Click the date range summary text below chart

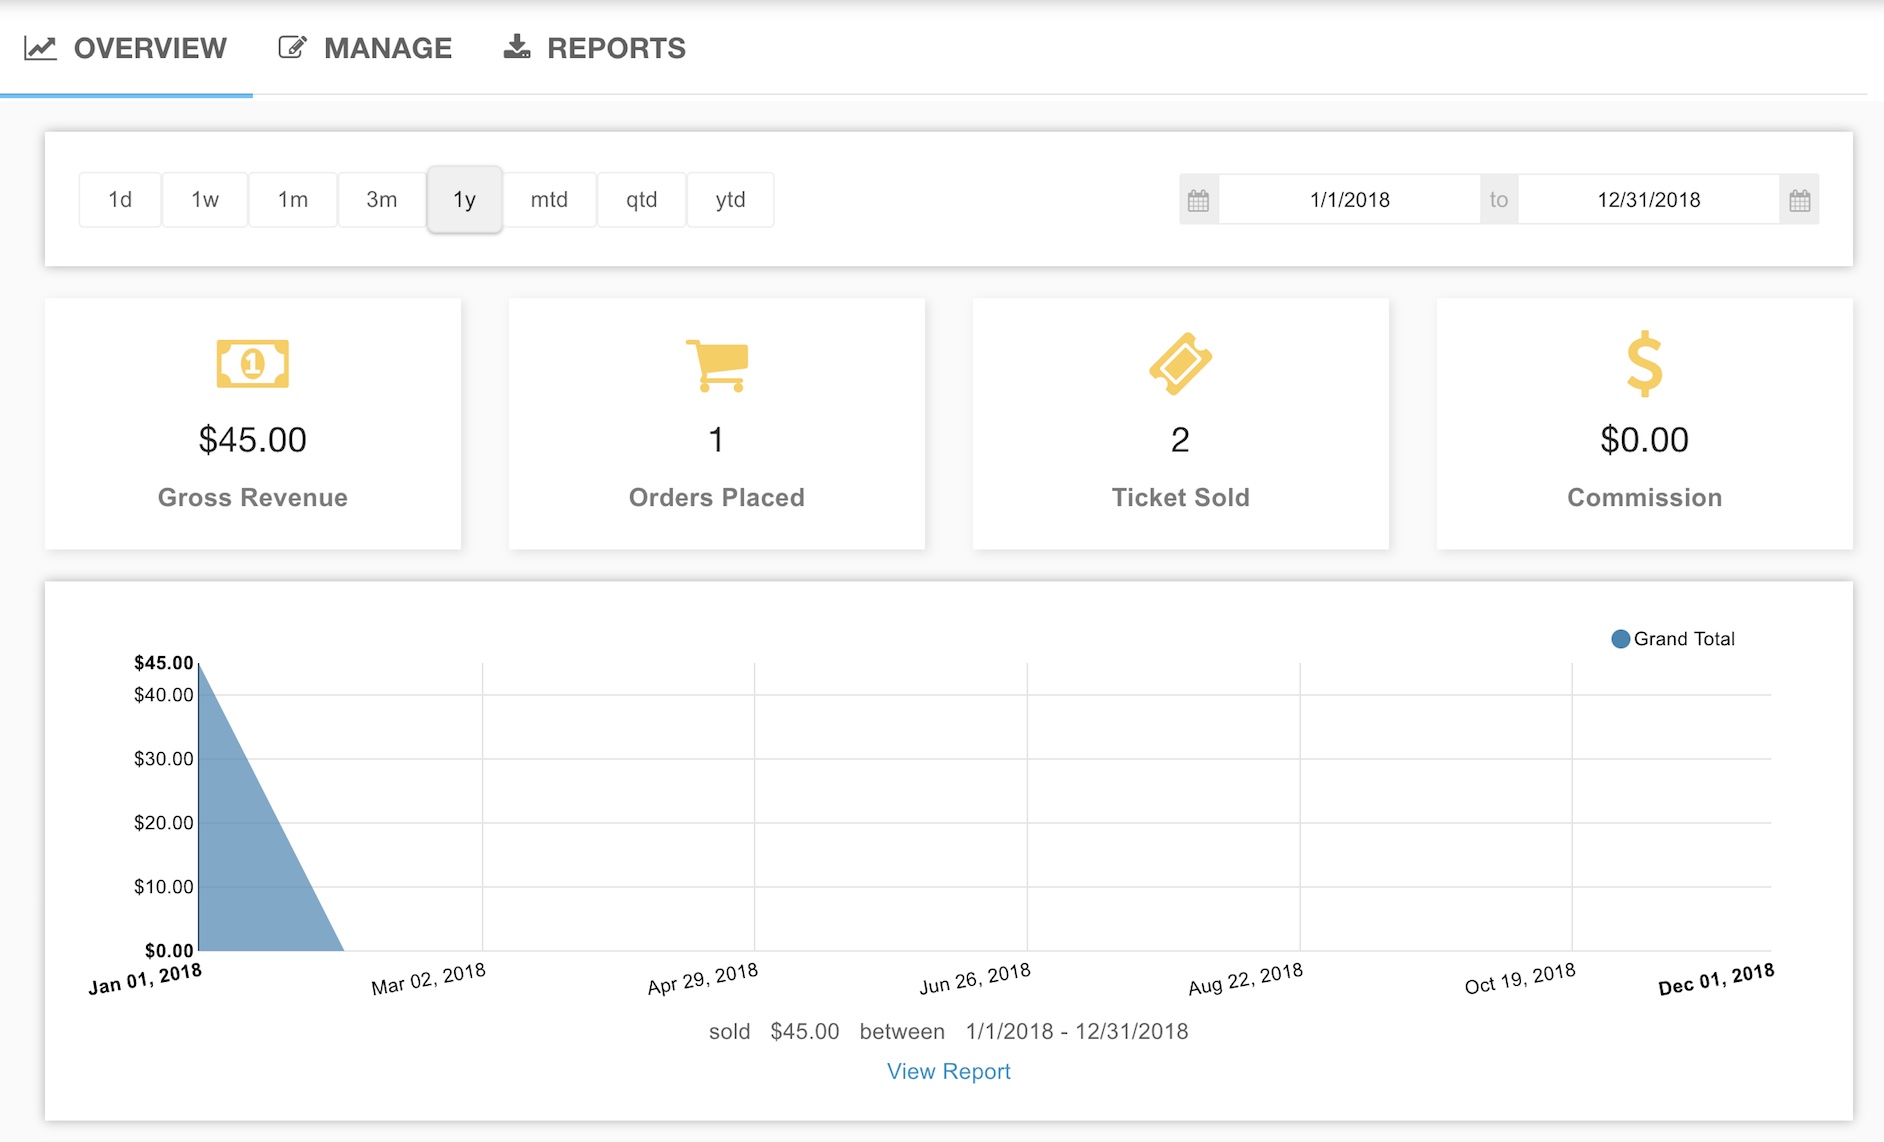click(949, 1031)
